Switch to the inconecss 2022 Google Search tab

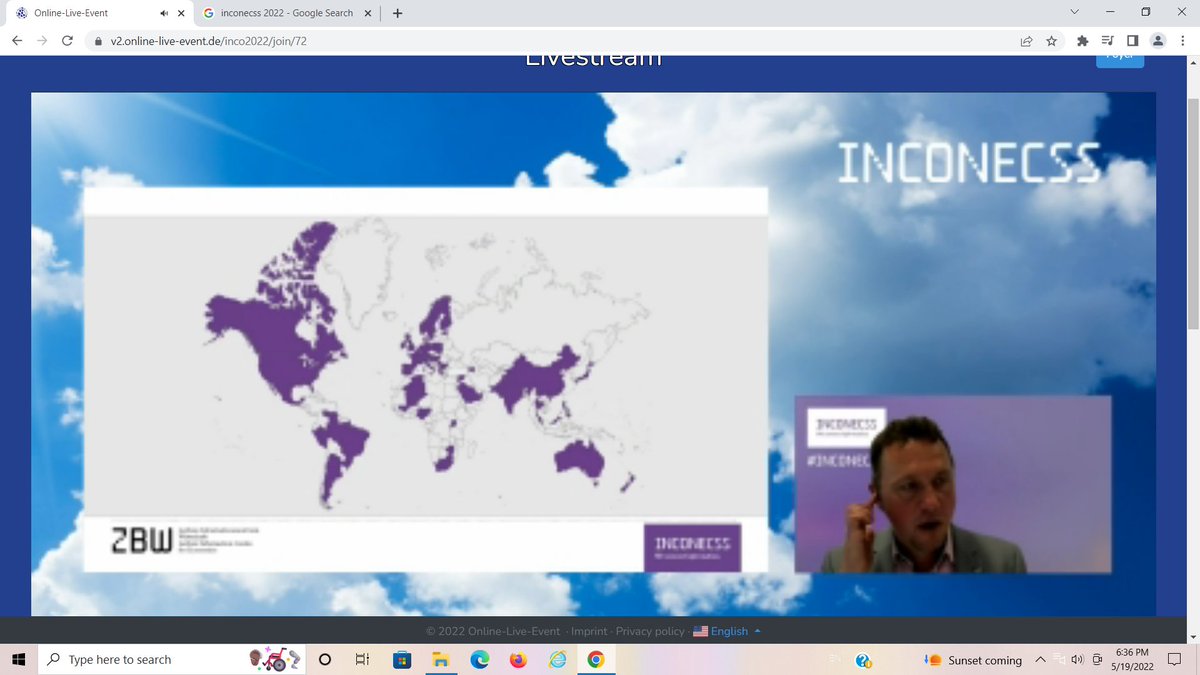(287, 13)
